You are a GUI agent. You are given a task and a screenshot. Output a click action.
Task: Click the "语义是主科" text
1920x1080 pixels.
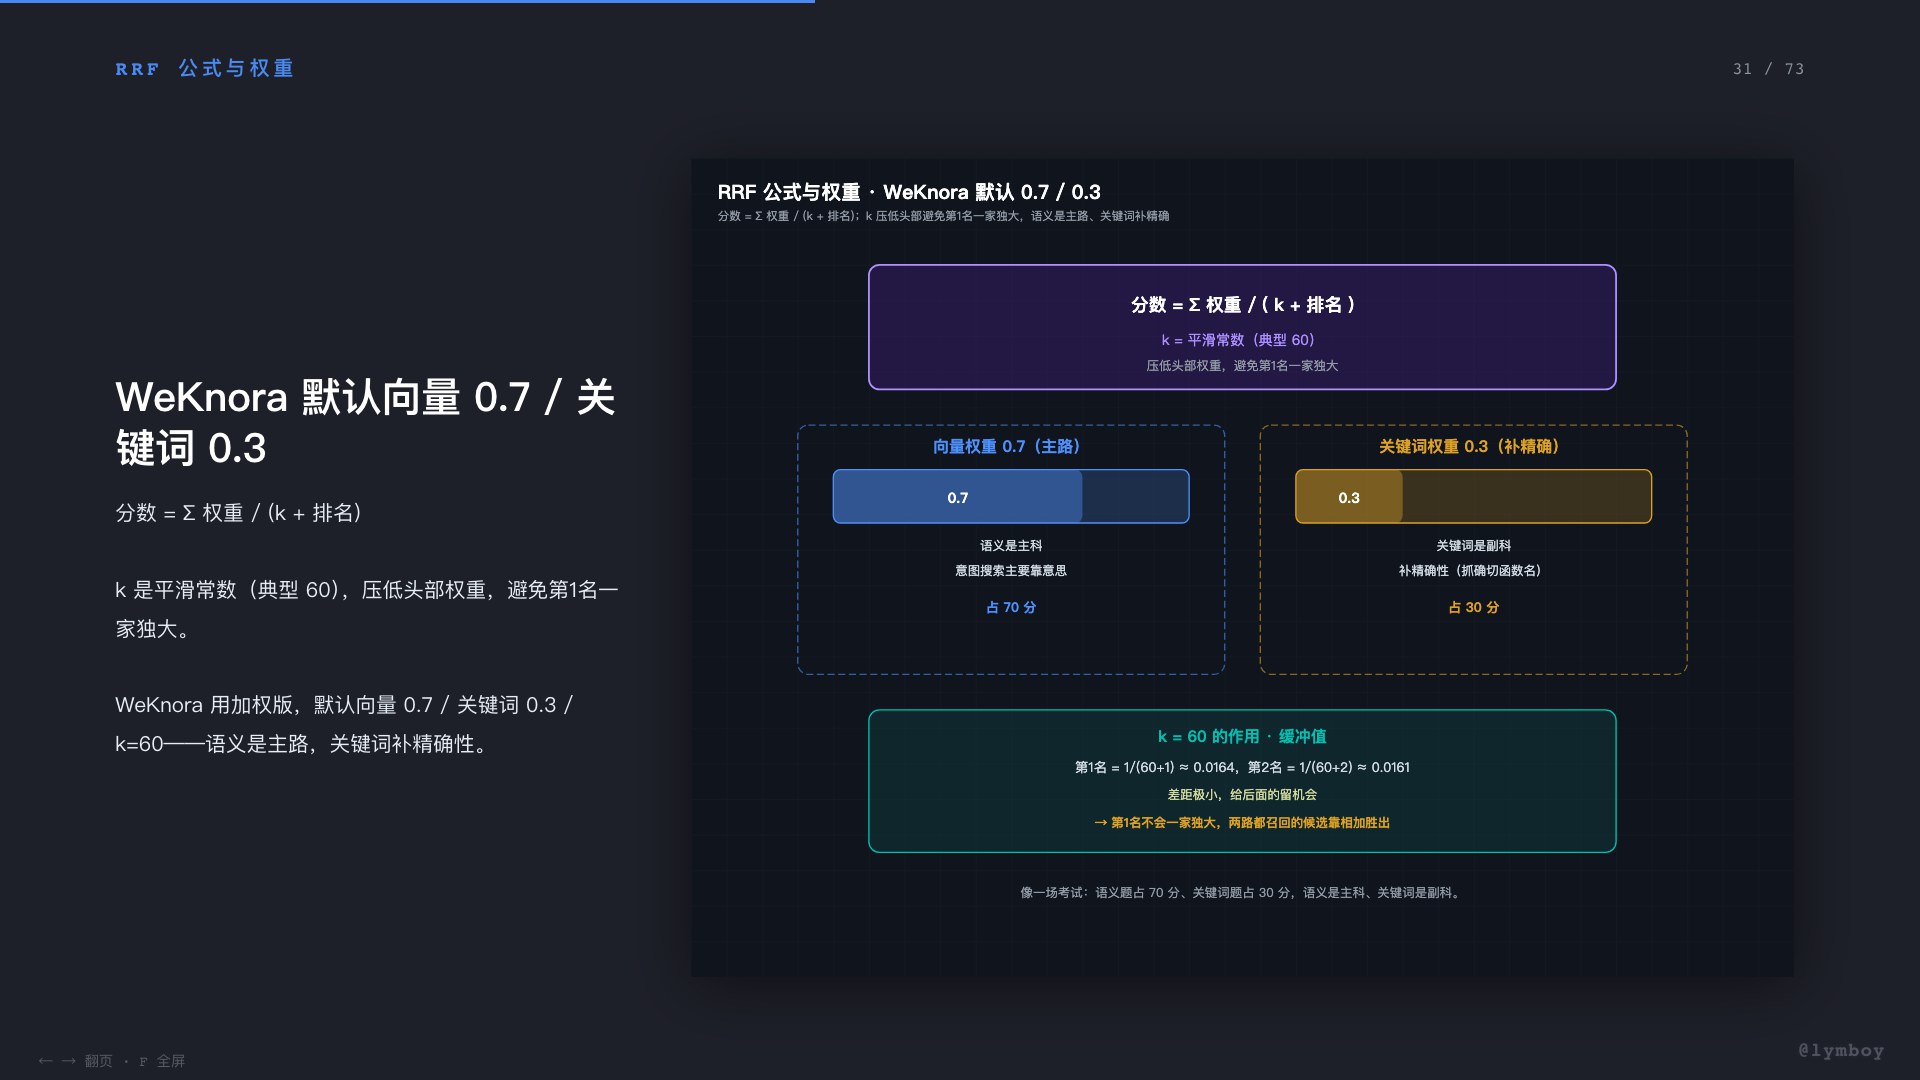[1011, 546]
